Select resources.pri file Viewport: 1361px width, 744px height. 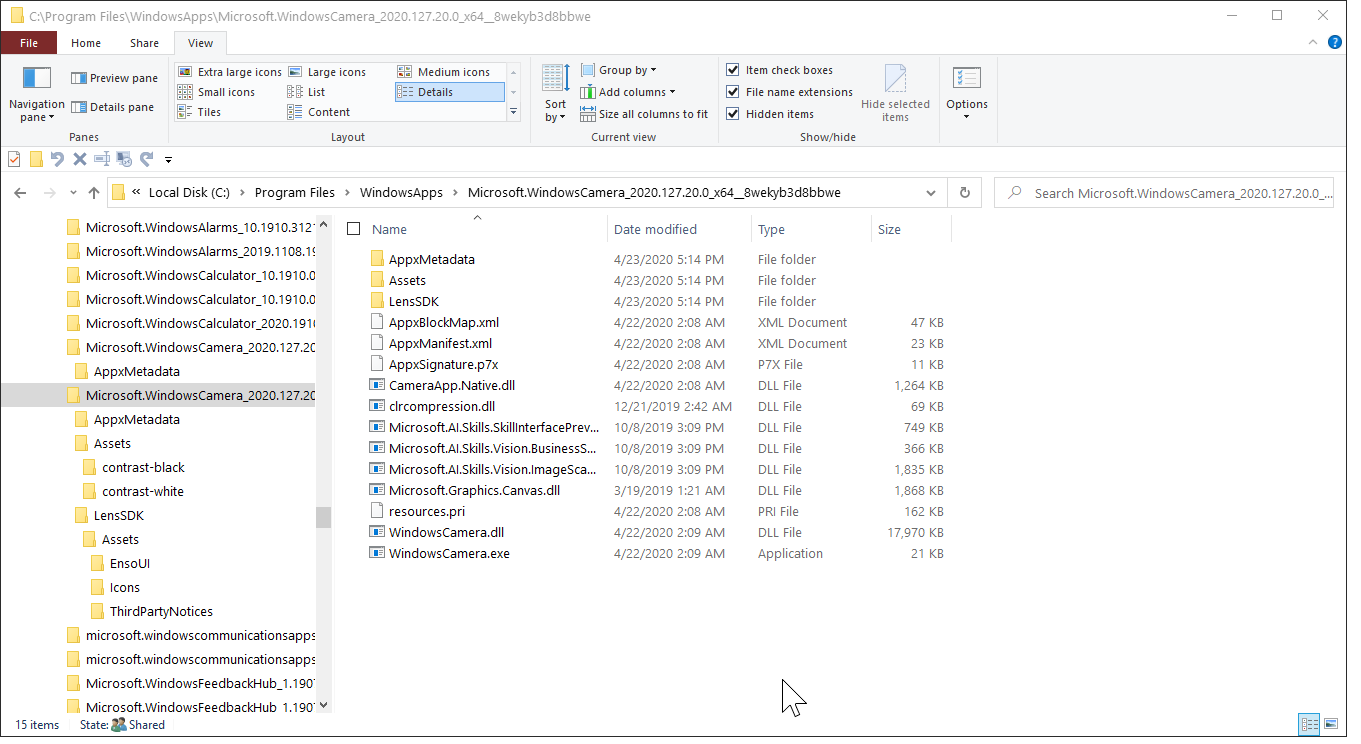(x=427, y=511)
